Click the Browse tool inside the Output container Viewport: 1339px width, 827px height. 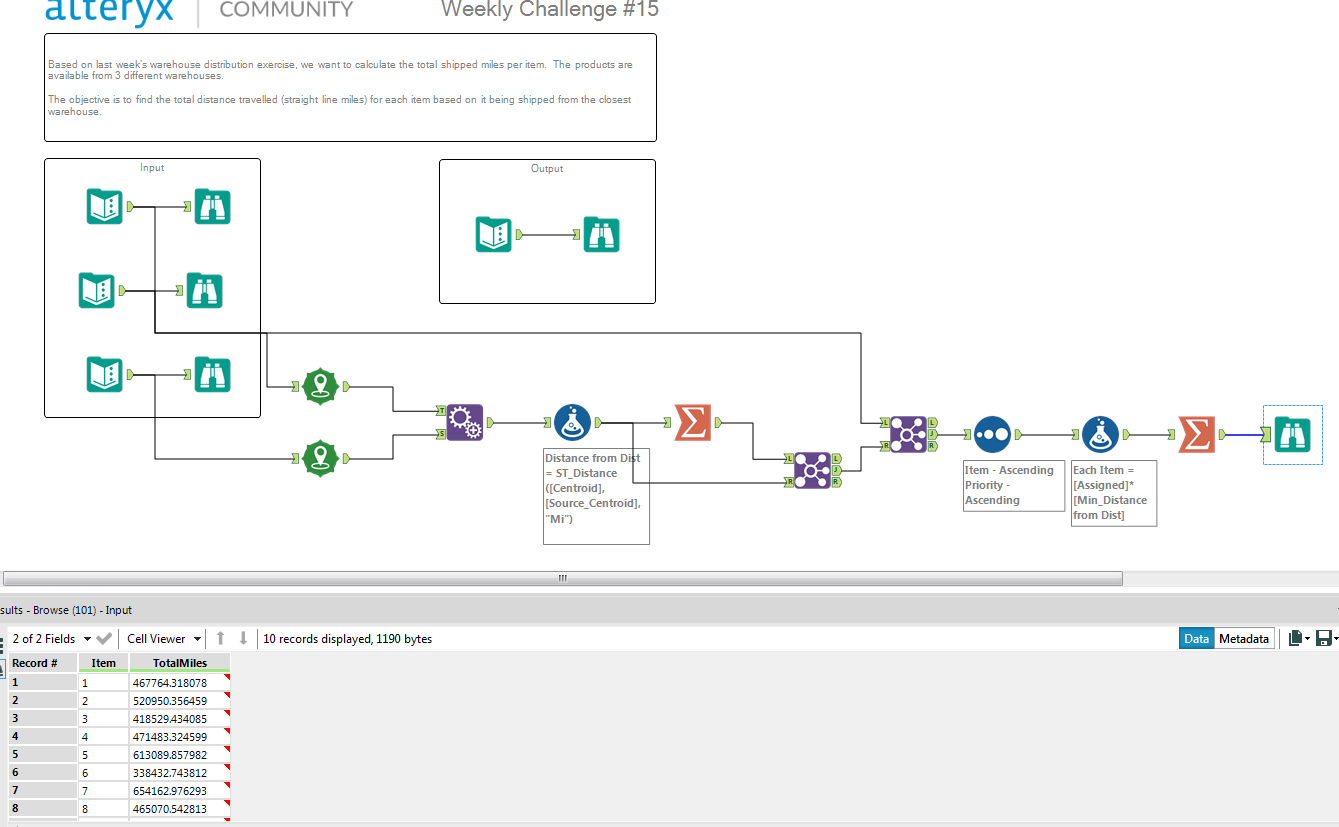[601, 234]
